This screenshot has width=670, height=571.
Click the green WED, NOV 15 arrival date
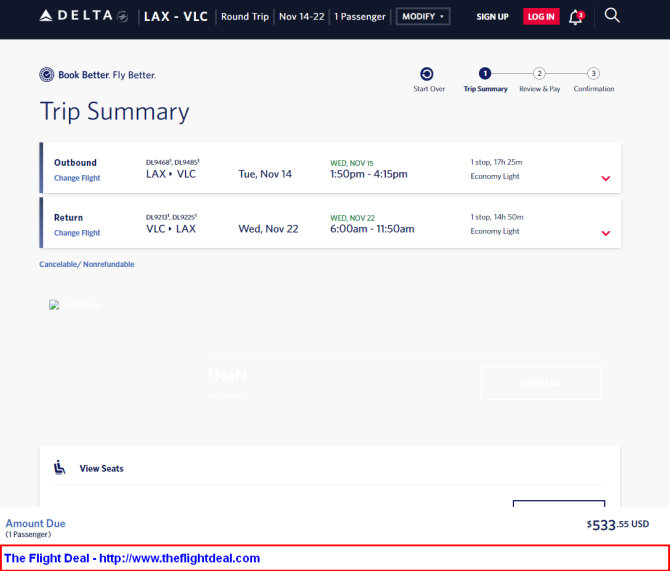tap(352, 163)
